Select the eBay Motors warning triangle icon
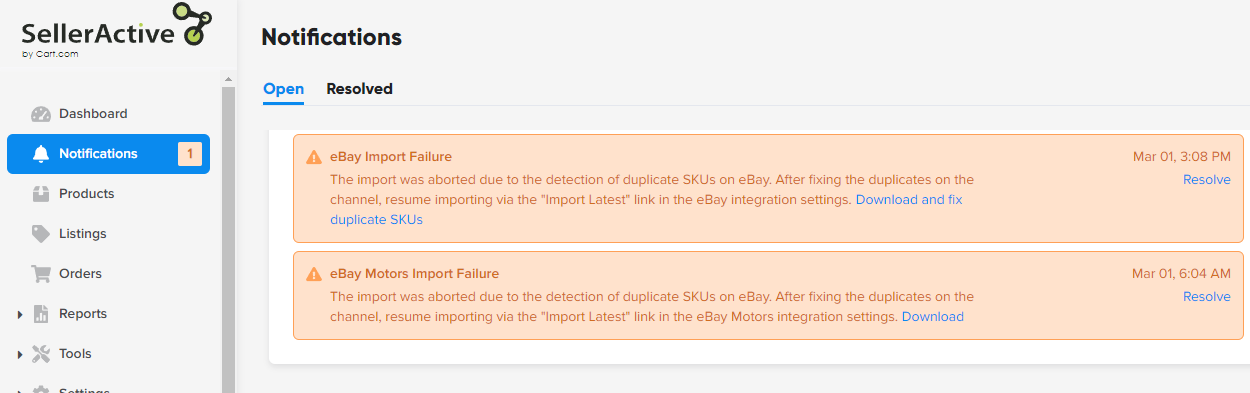Screen dimensions: 1250x393 [314, 274]
